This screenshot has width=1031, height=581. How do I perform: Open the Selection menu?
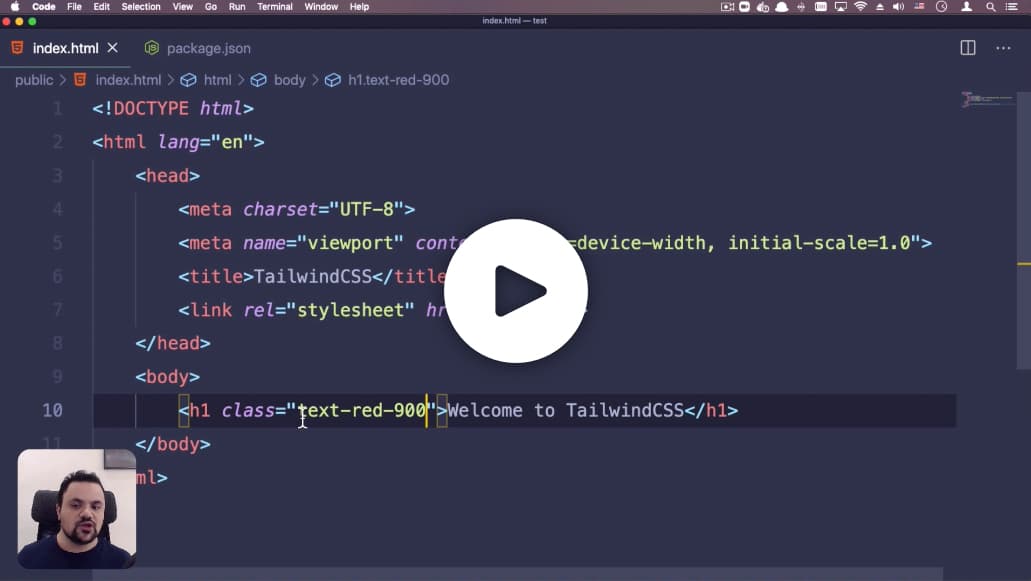141,7
